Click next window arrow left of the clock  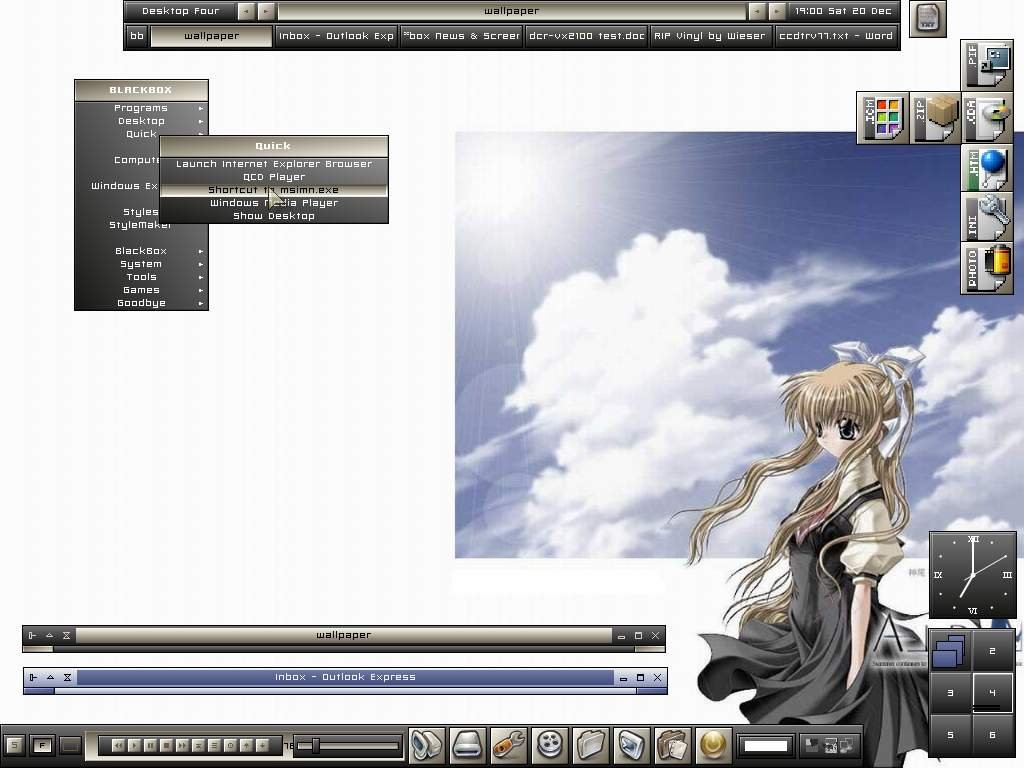(776, 11)
